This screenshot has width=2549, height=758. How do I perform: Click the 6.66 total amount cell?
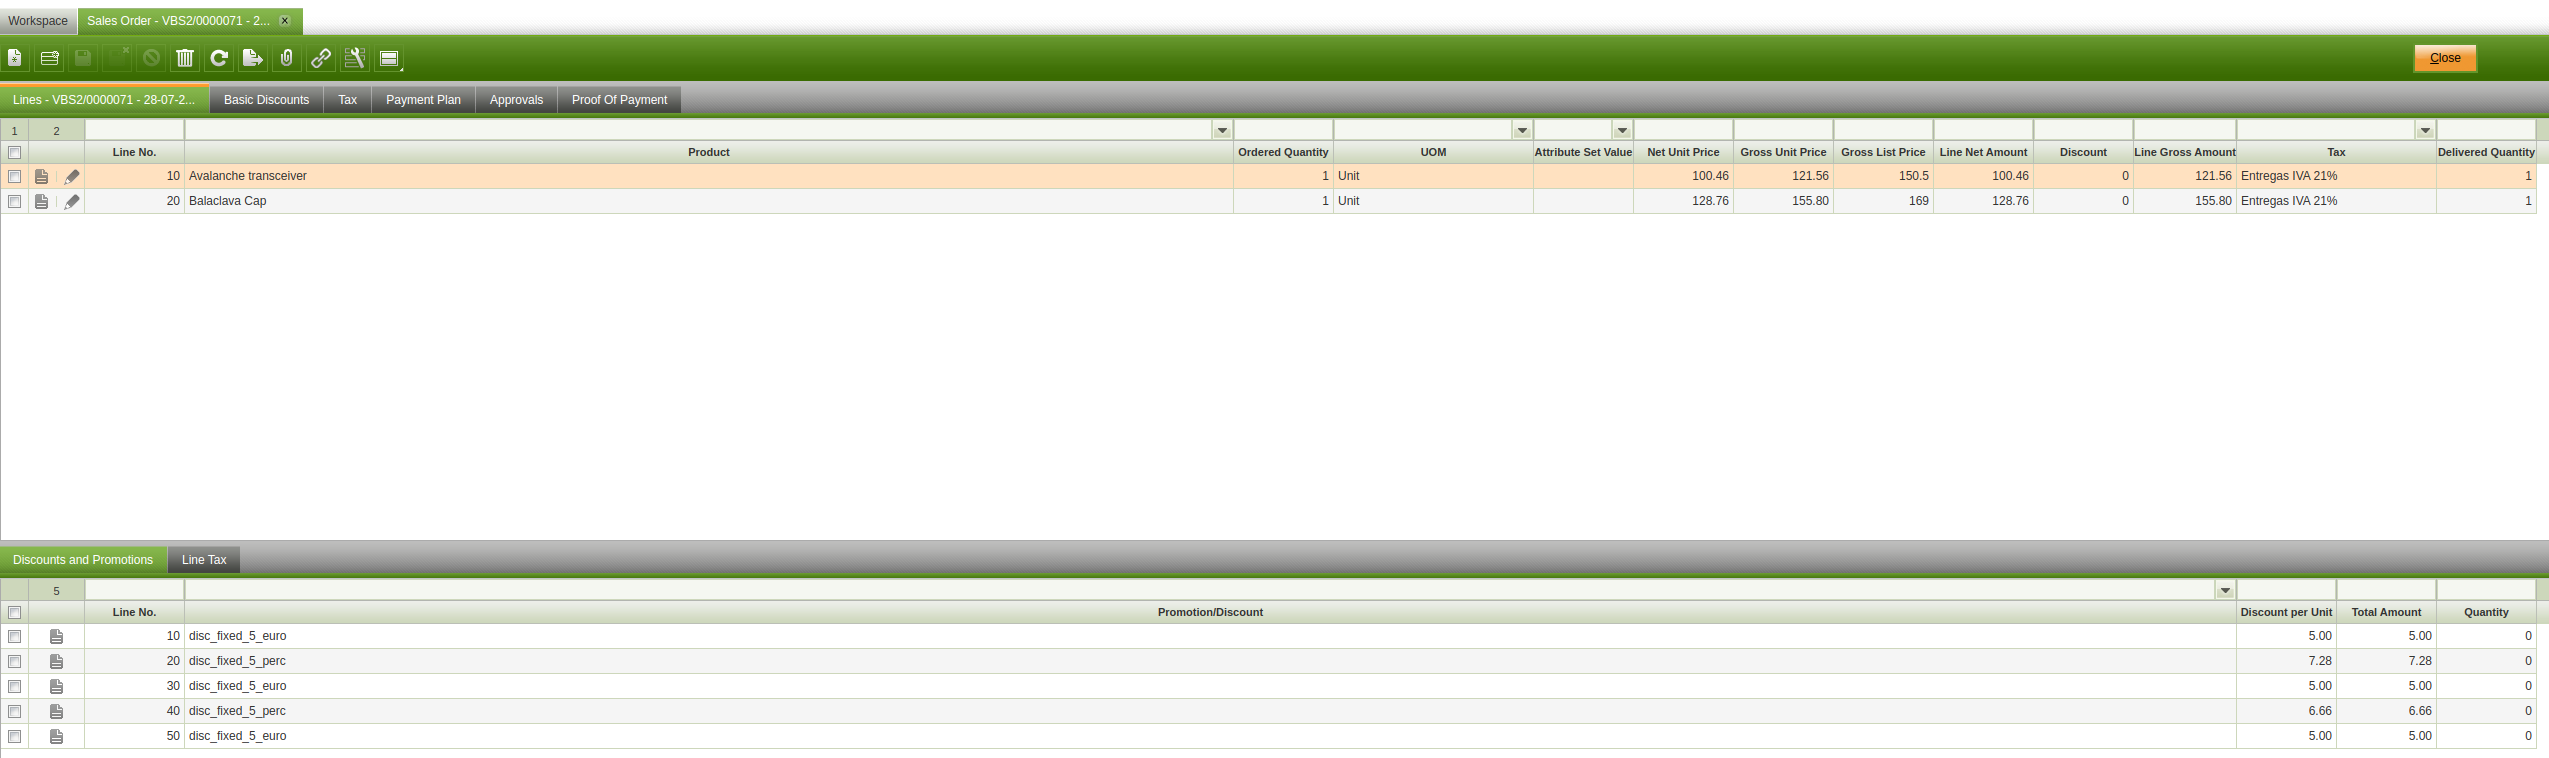[2387, 711]
